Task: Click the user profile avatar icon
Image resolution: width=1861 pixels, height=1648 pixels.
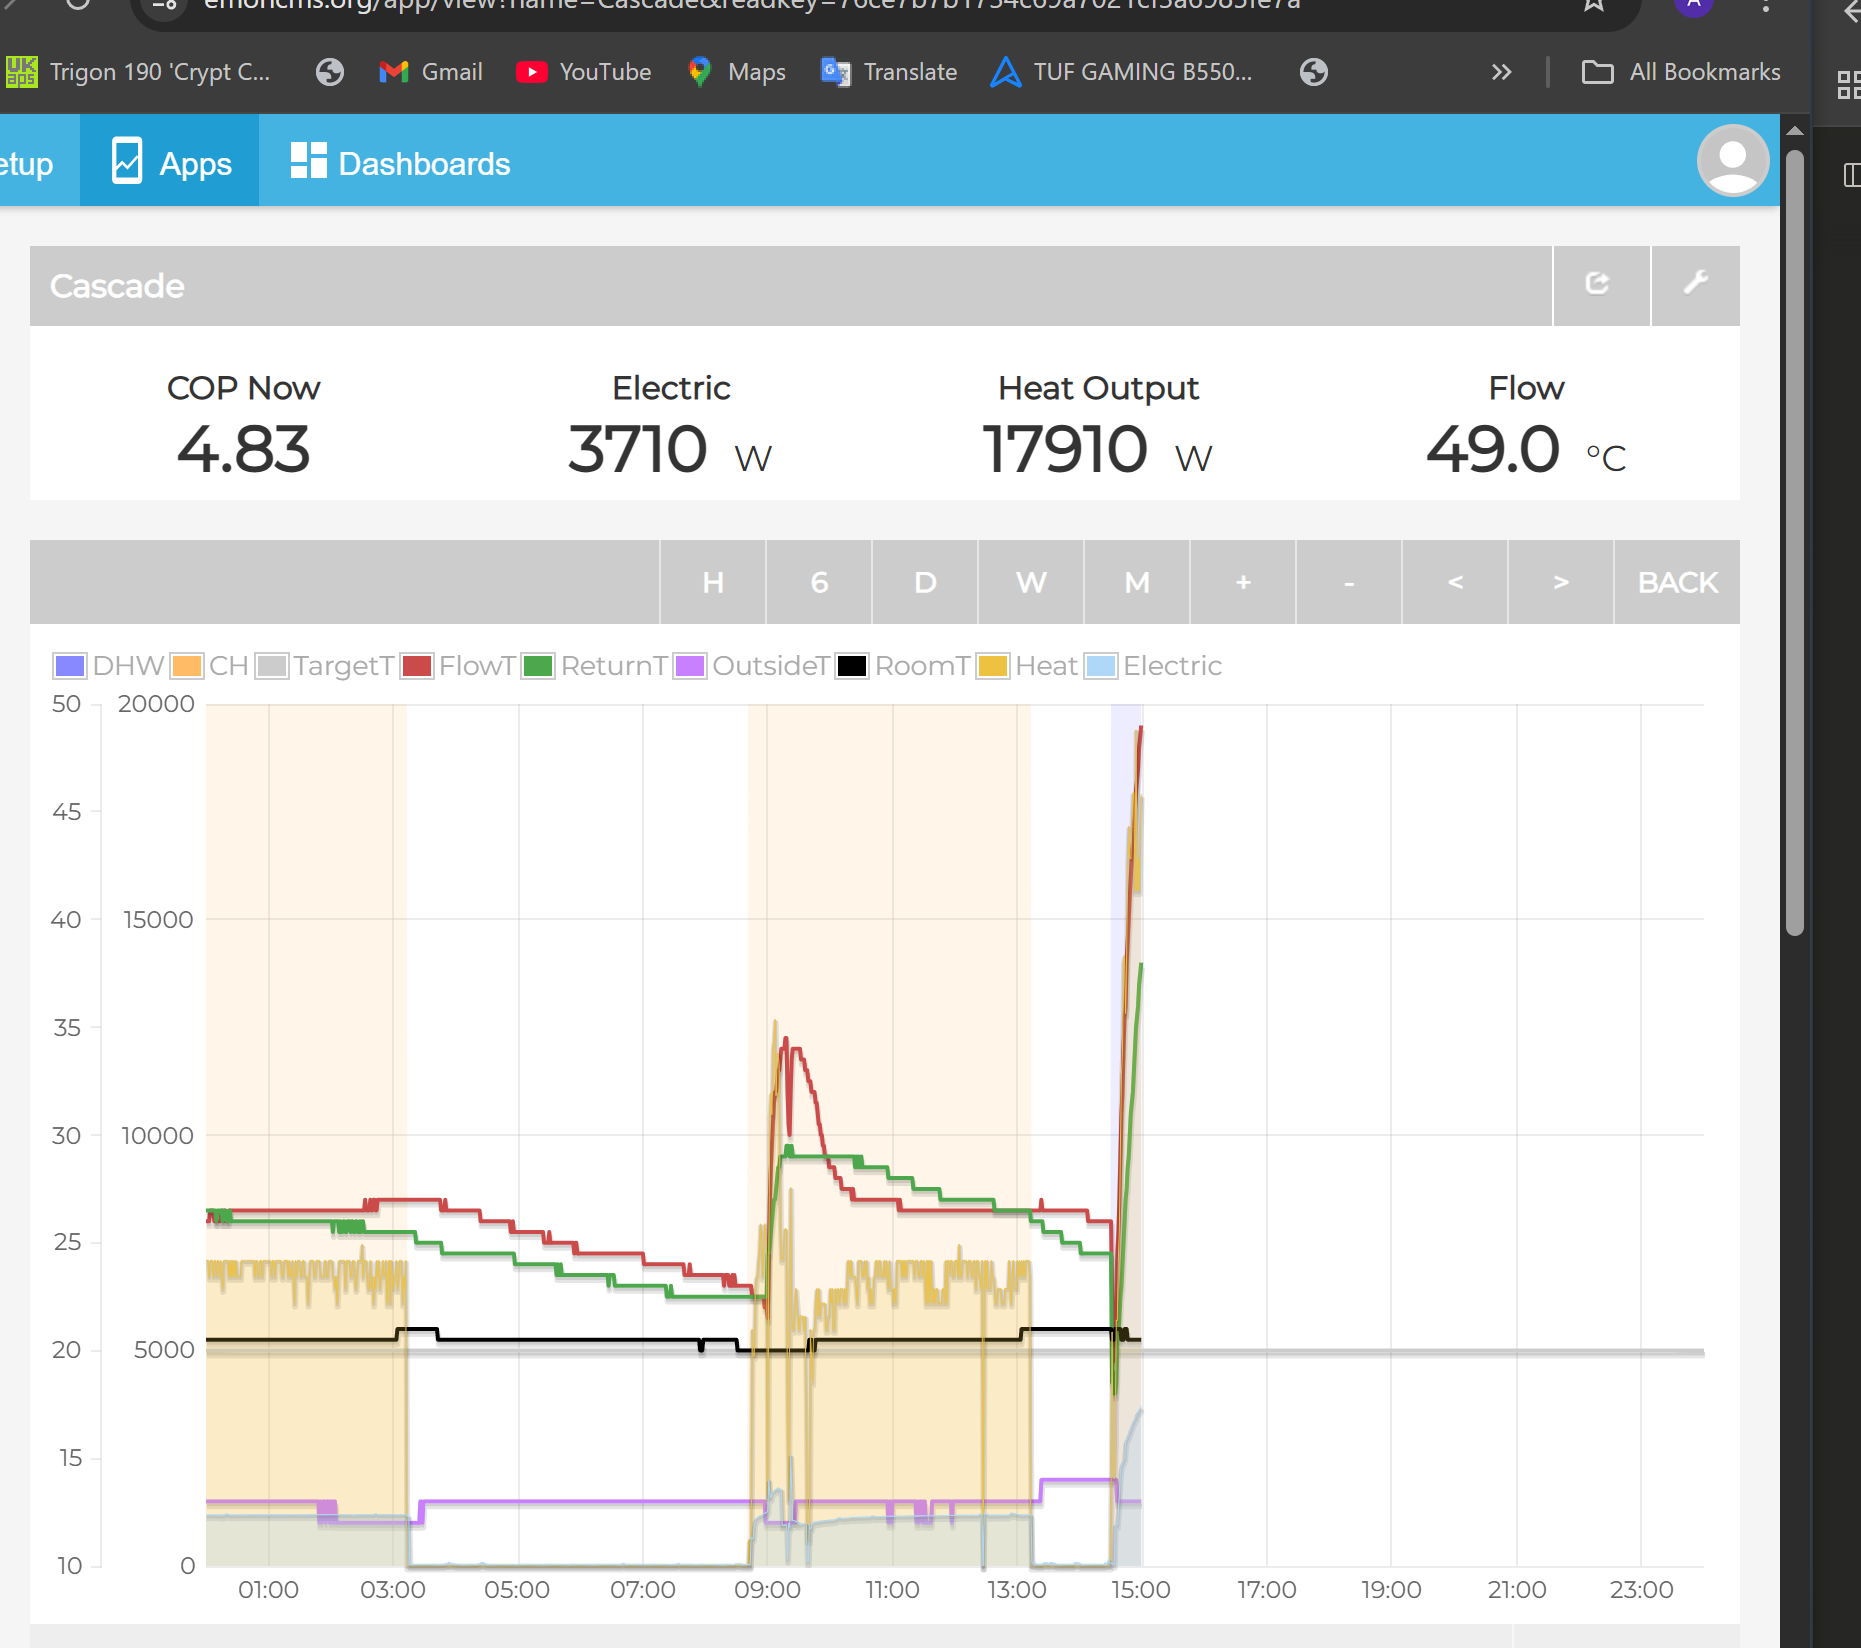Action: click(x=1732, y=161)
